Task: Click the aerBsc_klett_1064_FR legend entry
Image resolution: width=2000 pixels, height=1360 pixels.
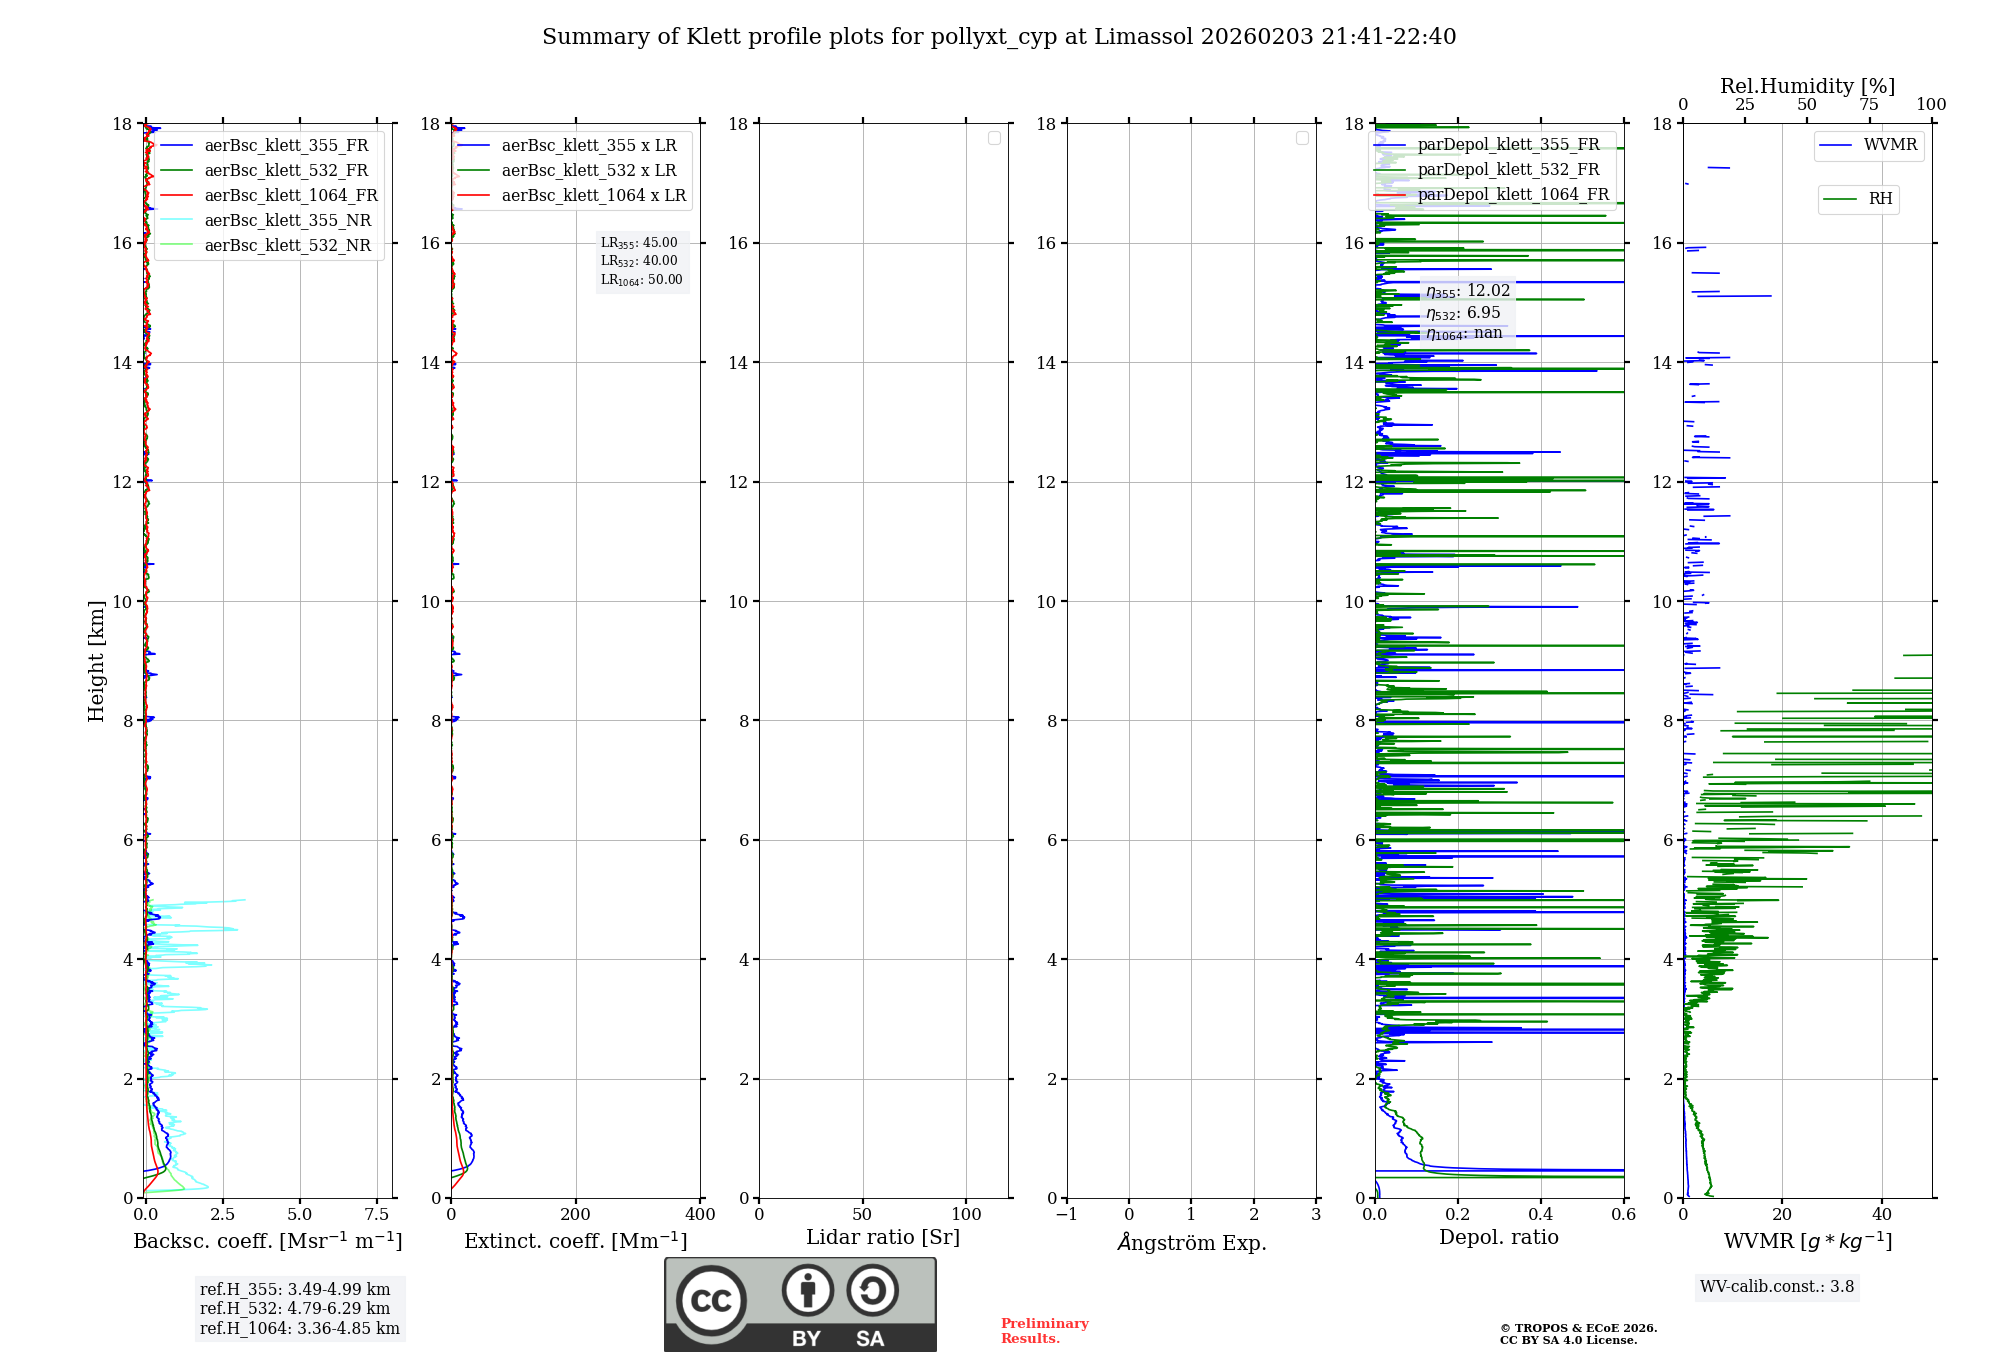Action: tap(291, 196)
